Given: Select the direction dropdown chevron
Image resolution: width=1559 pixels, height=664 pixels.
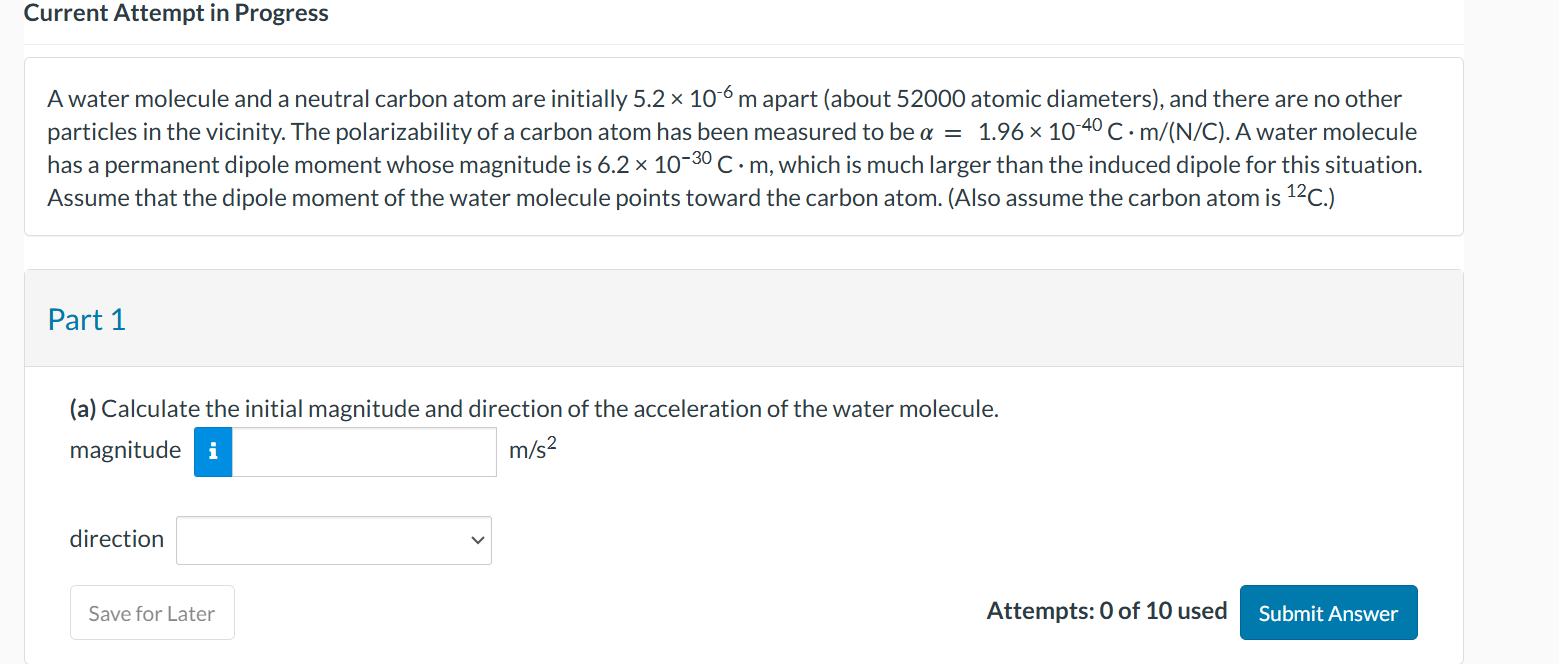Looking at the screenshot, I should click(x=476, y=540).
